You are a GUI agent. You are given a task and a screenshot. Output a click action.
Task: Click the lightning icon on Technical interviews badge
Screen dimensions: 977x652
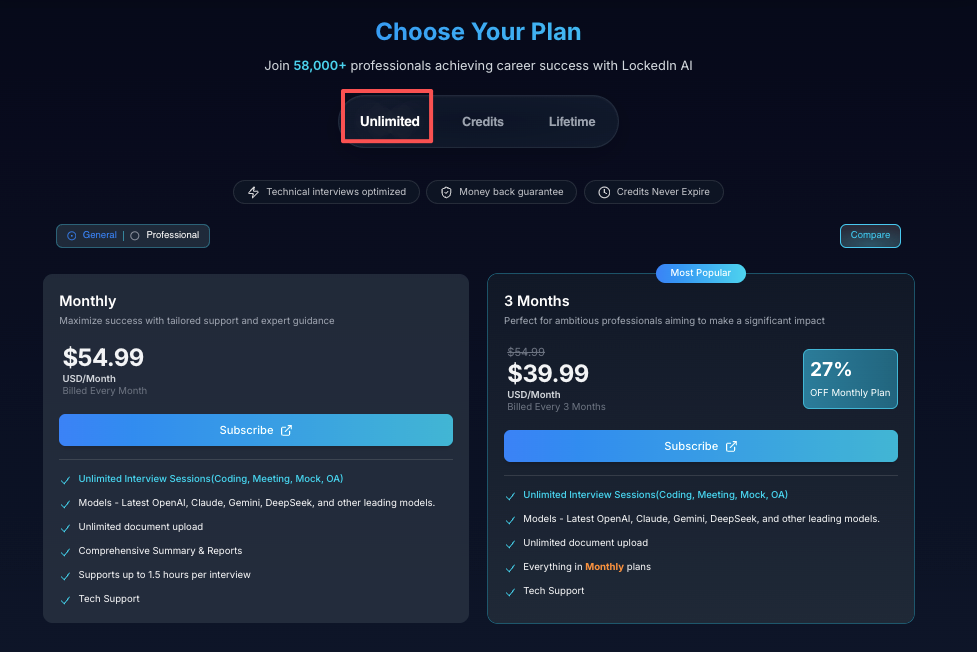(252, 192)
